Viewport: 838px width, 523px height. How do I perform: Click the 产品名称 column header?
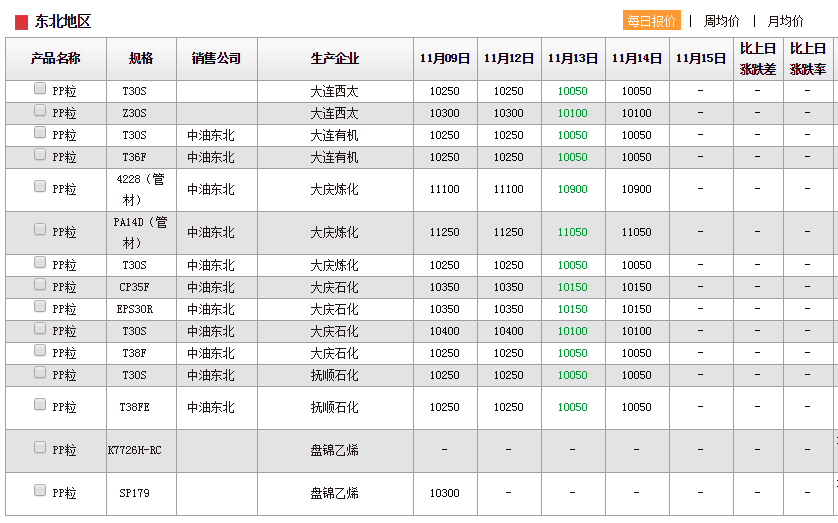[56, 59]
